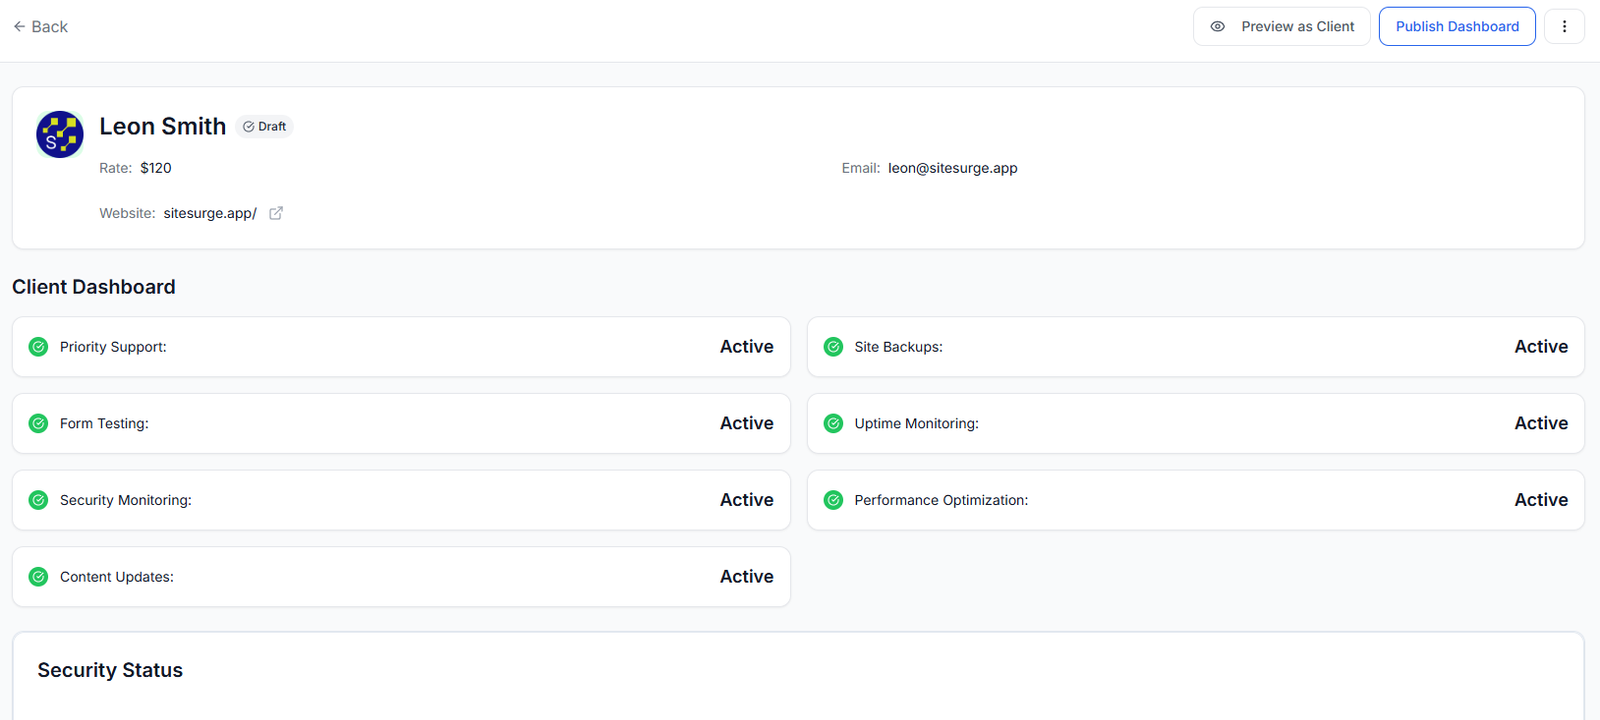Click the Security Status section heading

click(x=110, y=670)
